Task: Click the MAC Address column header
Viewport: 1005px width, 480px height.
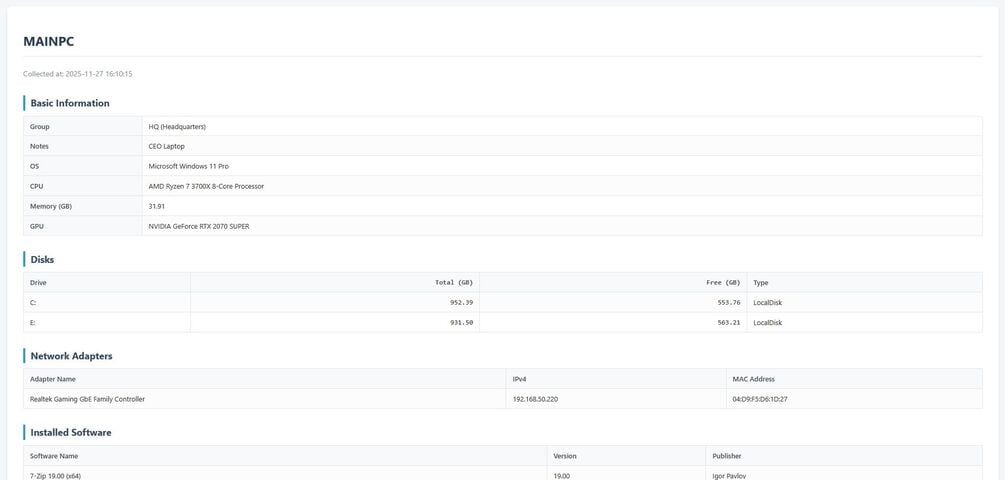Action: 854,379
